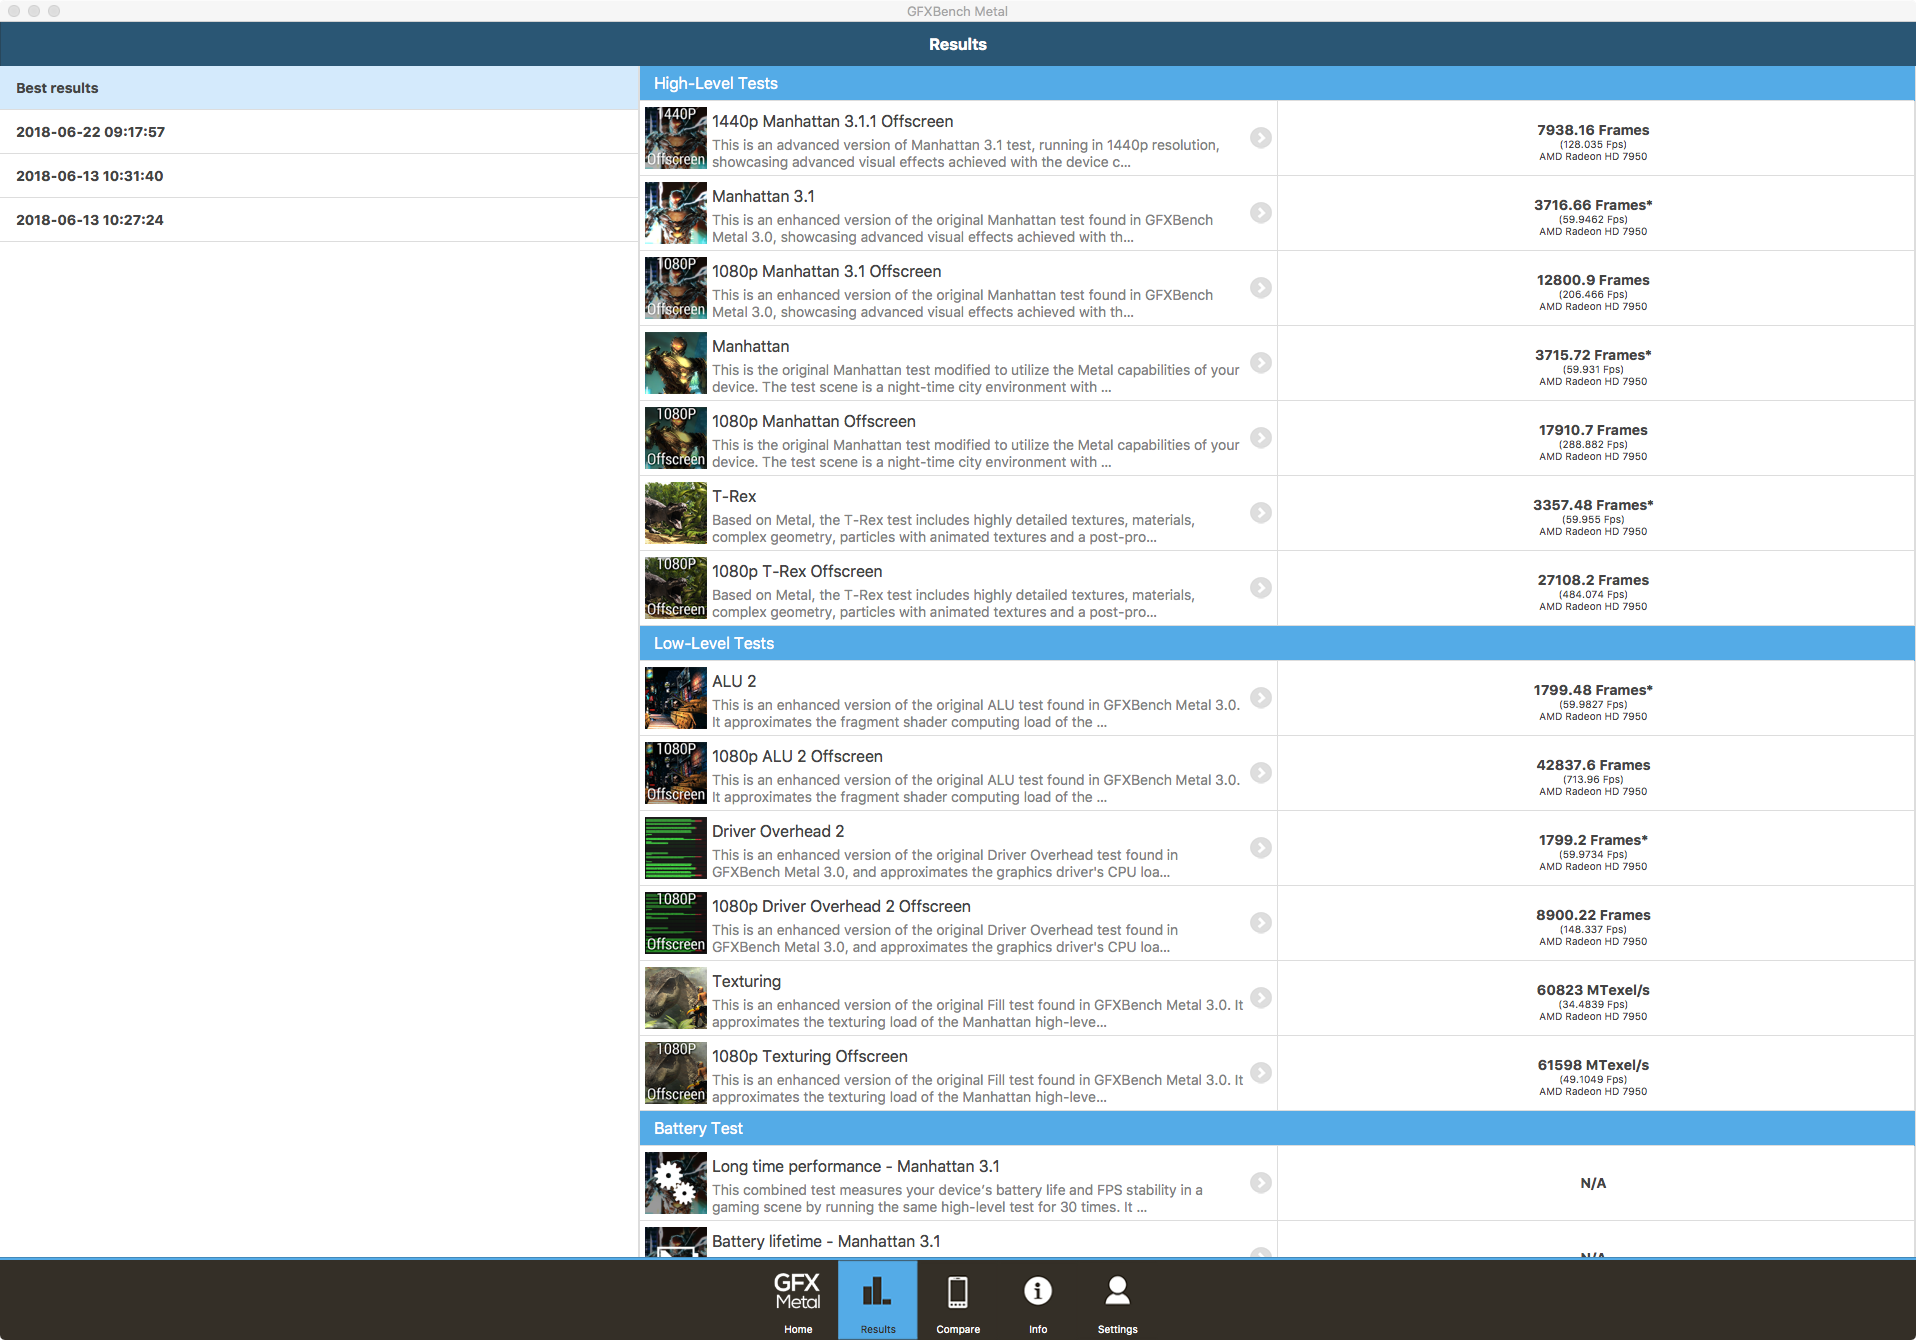This screenshot has height=1340, width=1916.
Task: Expand details arrow for 1080p Manhattan 3.1 Offscreen
Action: [1261, 288]
